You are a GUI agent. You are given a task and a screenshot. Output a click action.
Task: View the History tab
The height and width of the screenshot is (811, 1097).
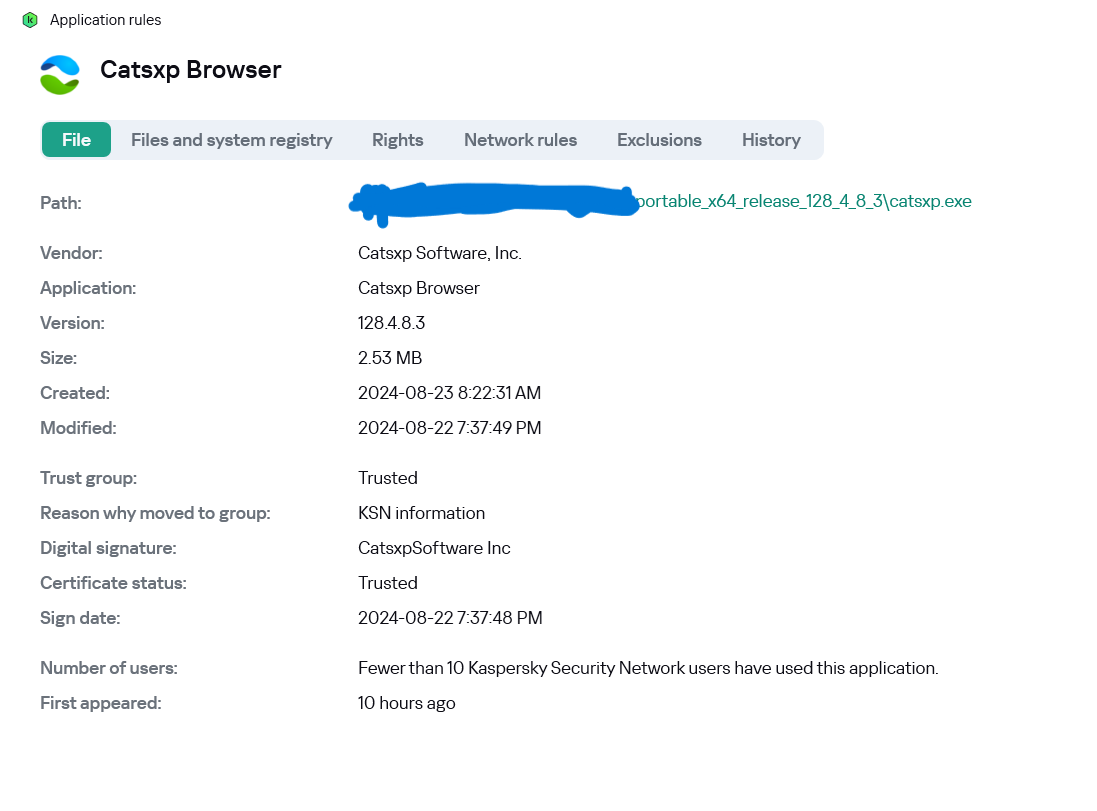771,140
